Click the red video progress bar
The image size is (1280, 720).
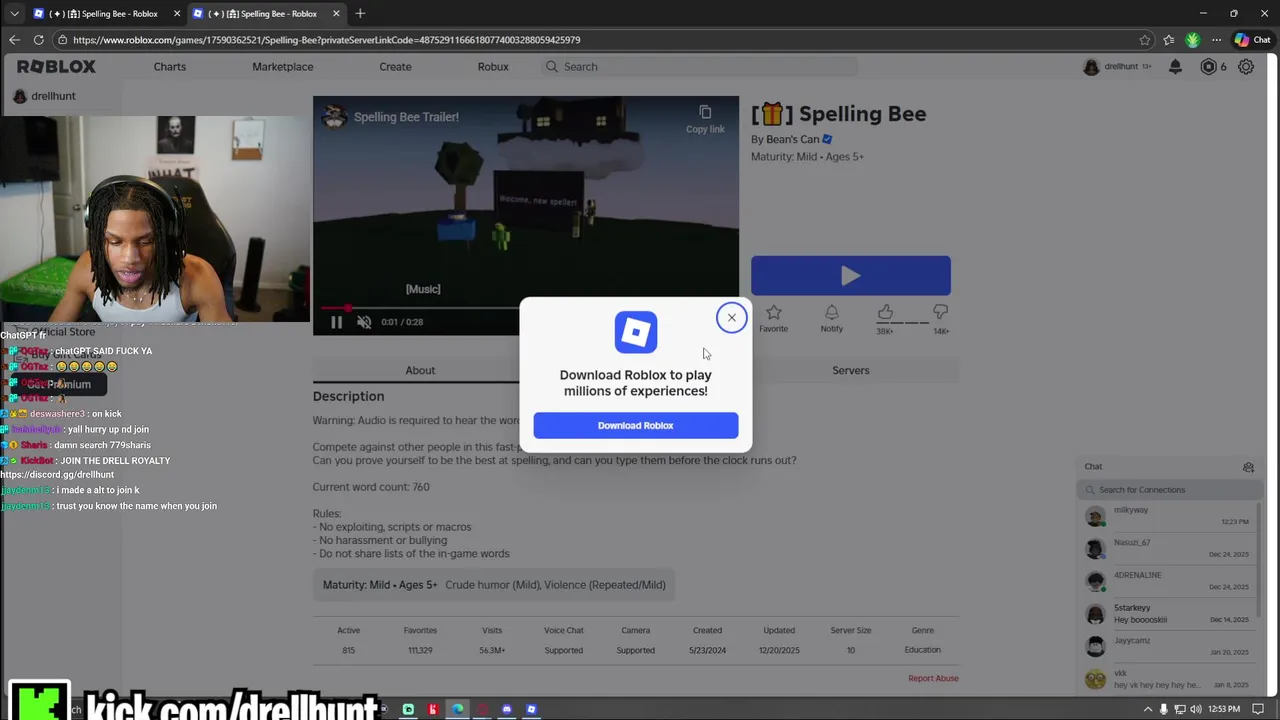click(x=335, y=309)
